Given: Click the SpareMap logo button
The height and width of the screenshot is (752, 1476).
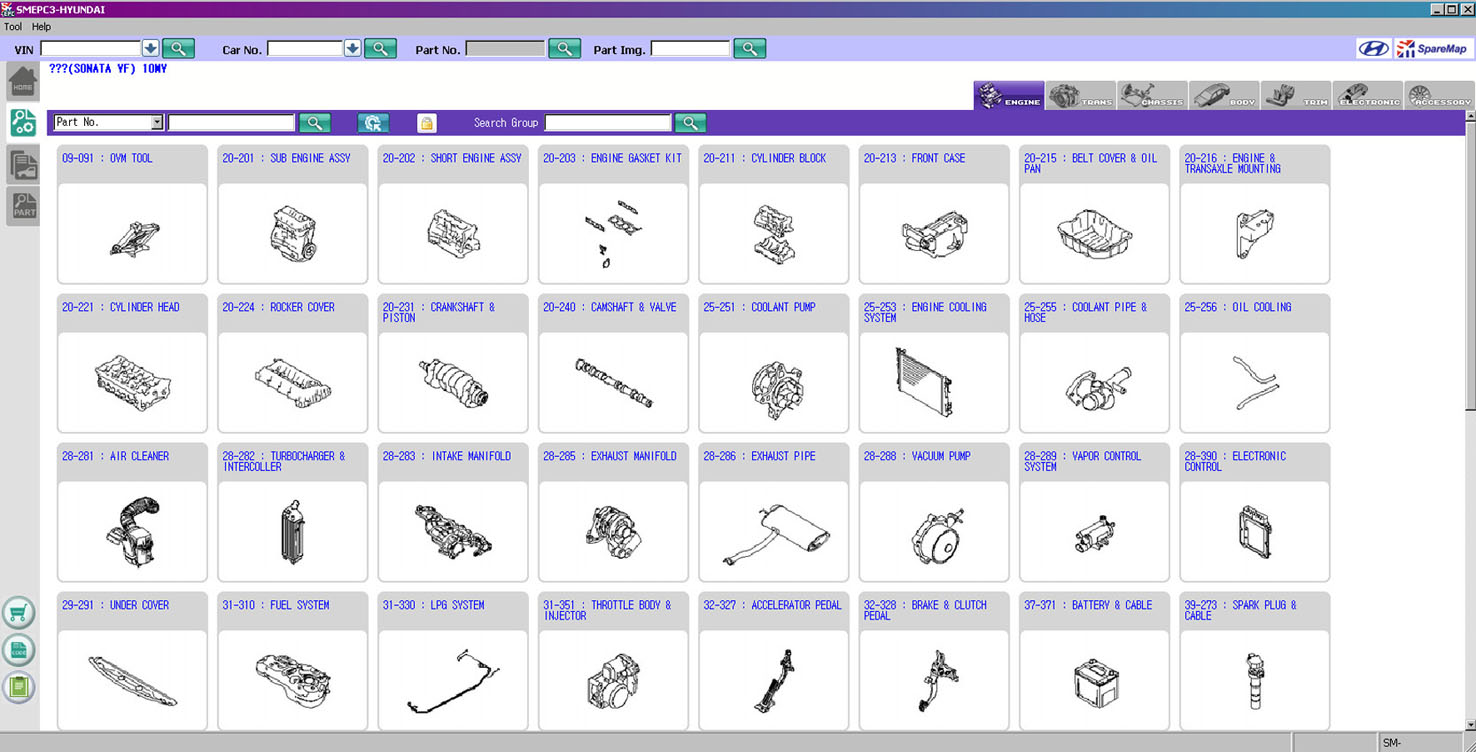Looking at the screenshot, I should tap(1432, 48).
